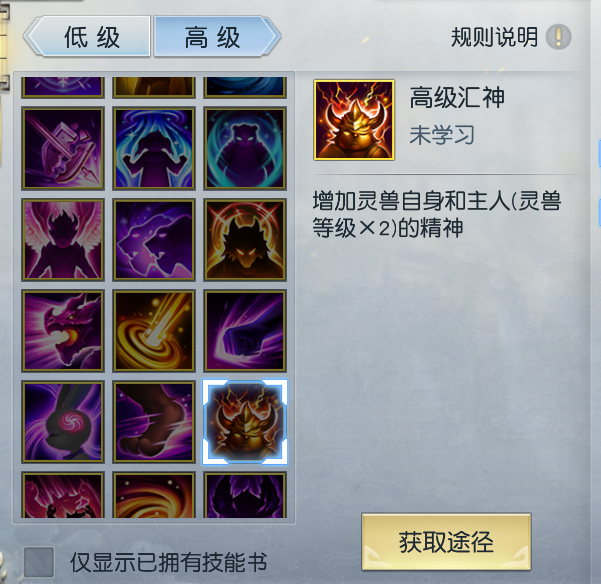Switch to the 高级 tab
Screen dimensions: 601x584
coord(217,37)
